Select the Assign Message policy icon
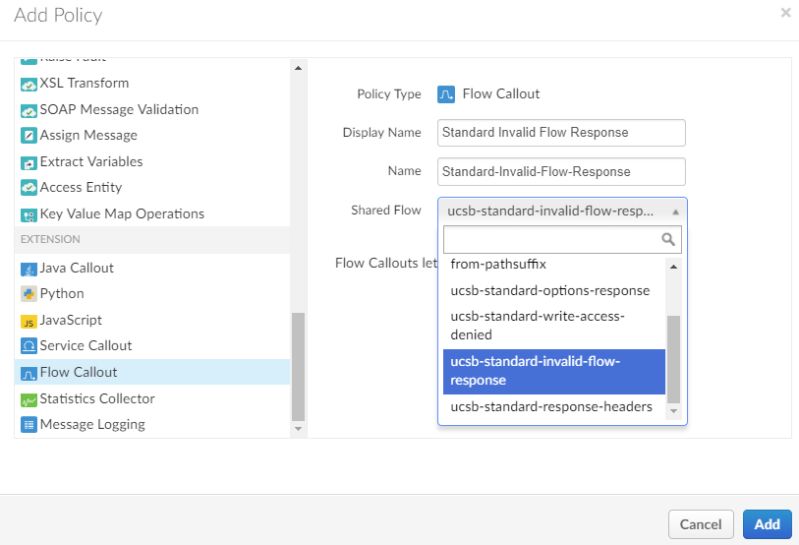Image resolution: width=799 pixels, height=545 pixels. pos(27,135)
